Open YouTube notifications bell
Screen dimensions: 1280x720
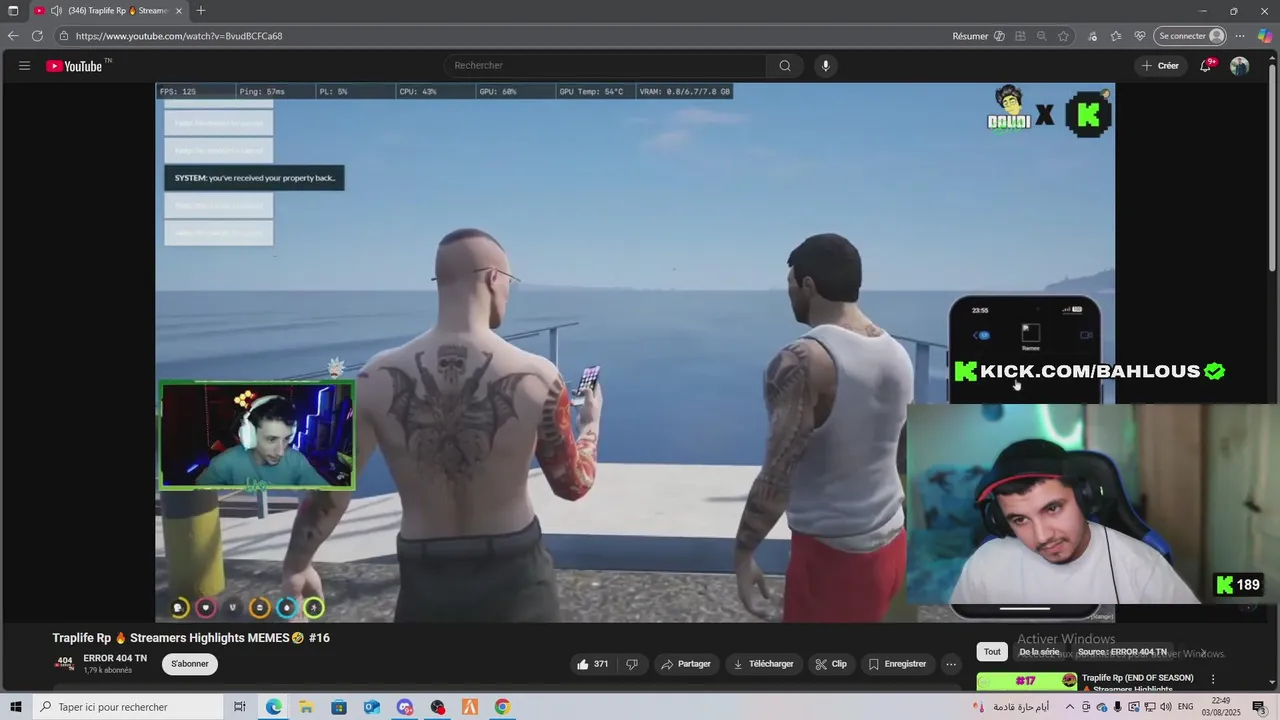coord(1207,66)
